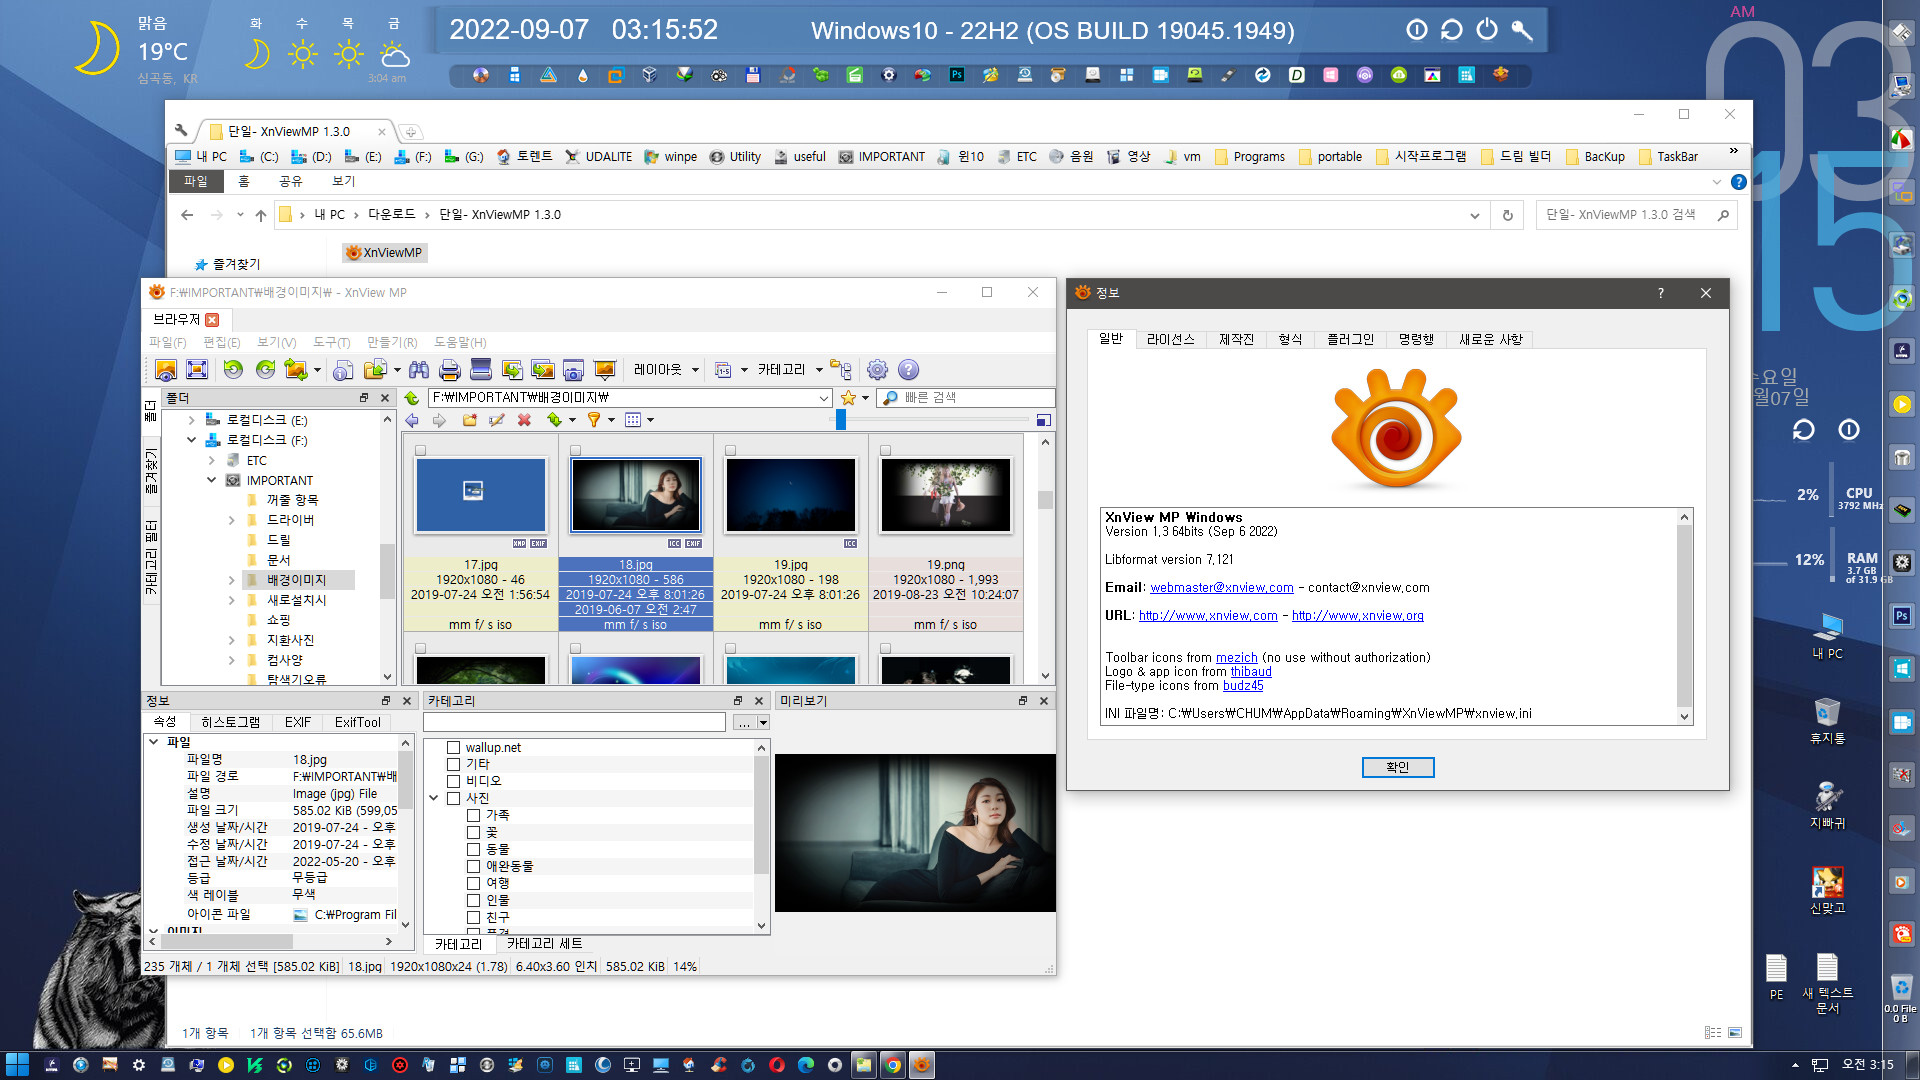Tick the 가족 category checkbox

pyautogui.click(x=474, y=816)
